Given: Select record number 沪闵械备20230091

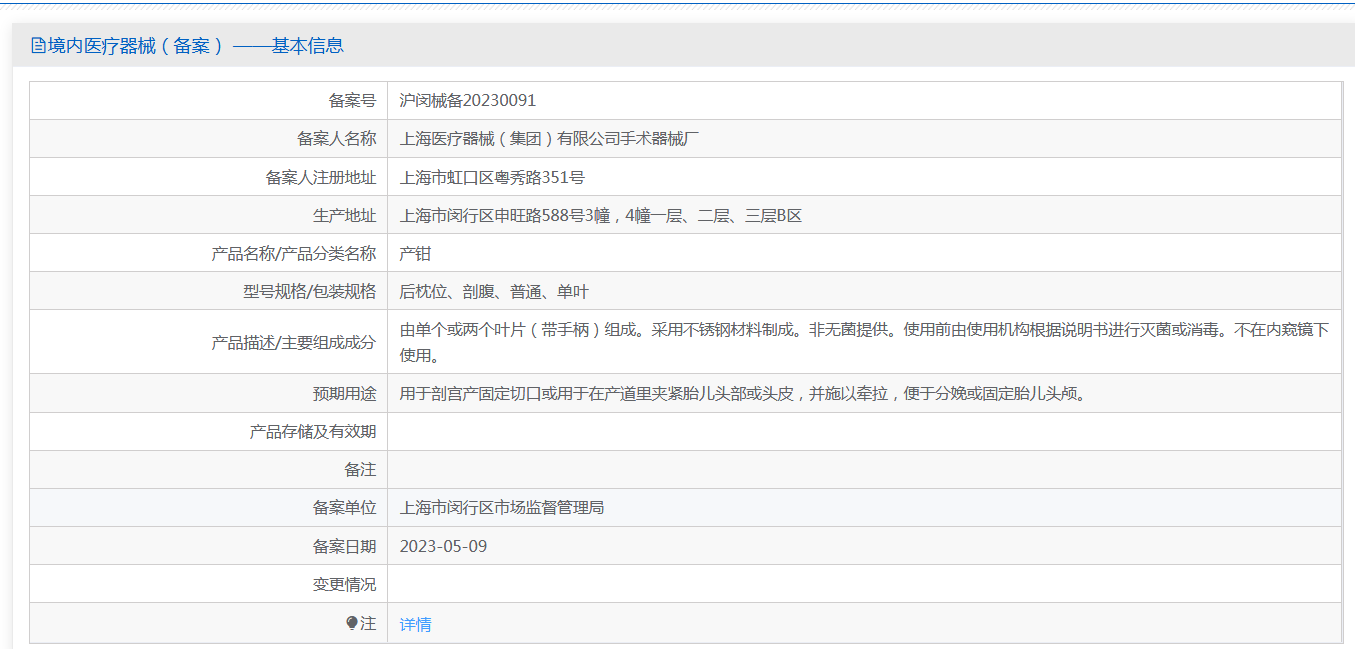Looking at the screenshot, I should 467,100.
